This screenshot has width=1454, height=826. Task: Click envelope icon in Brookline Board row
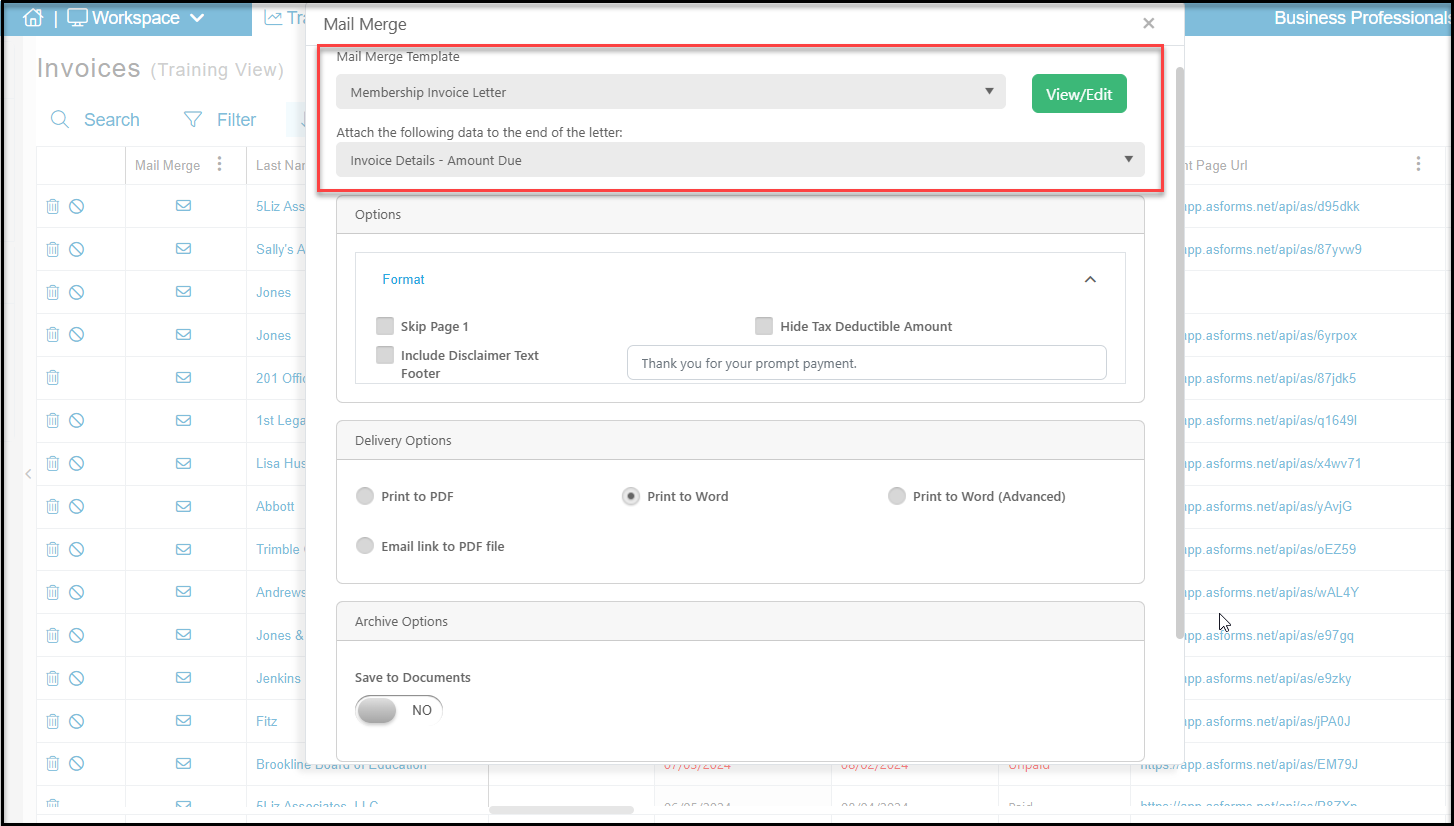[183, 764]
